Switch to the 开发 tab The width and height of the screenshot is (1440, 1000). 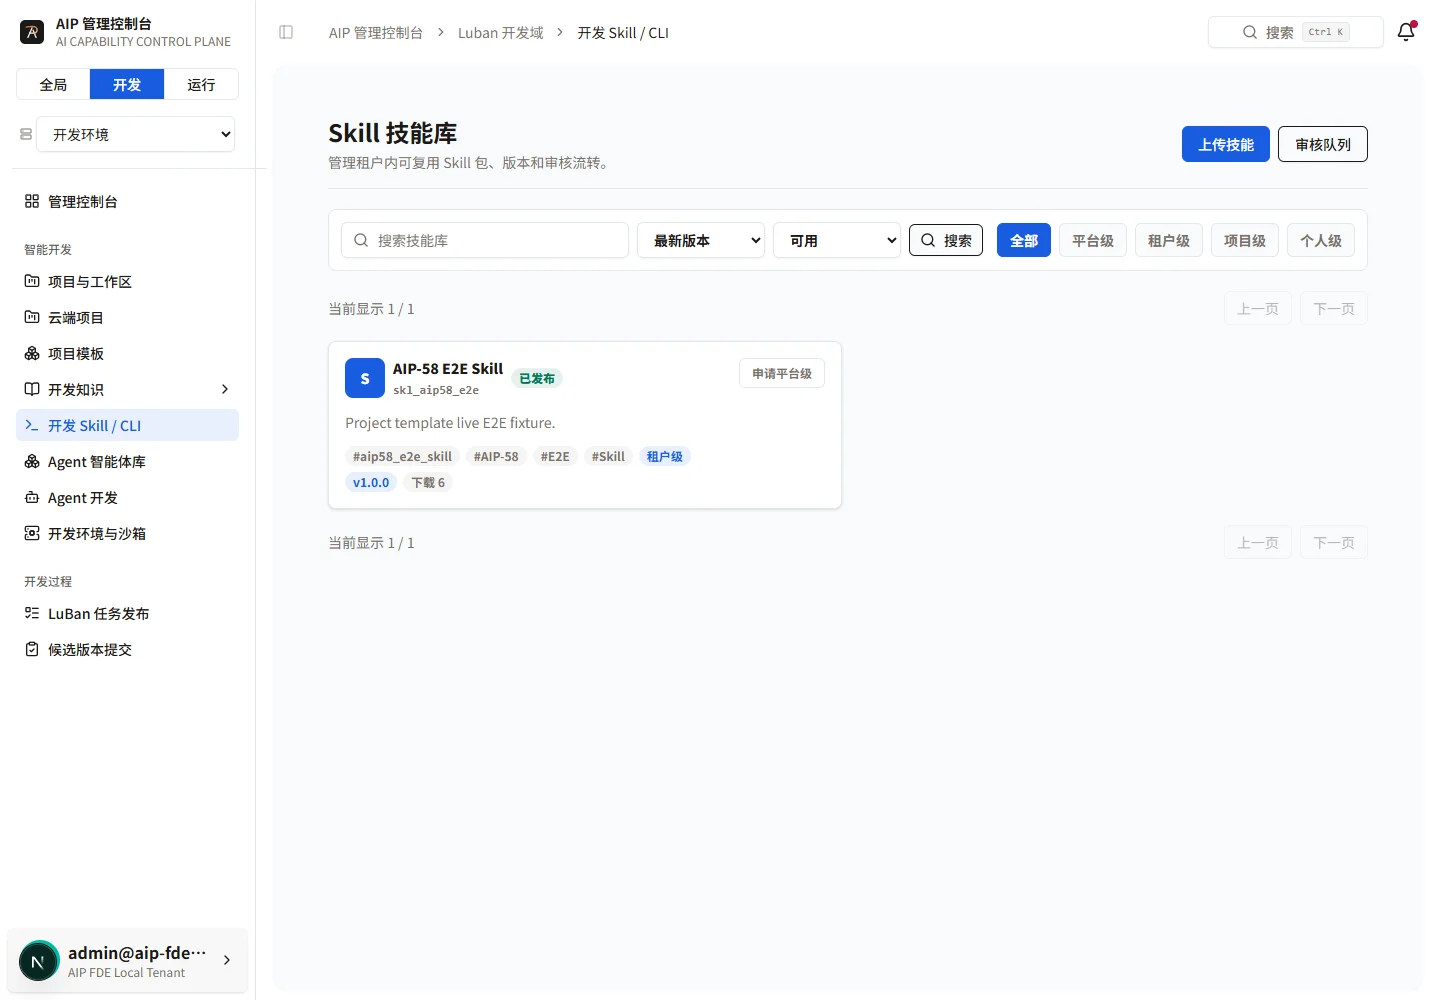coord(127,84)
